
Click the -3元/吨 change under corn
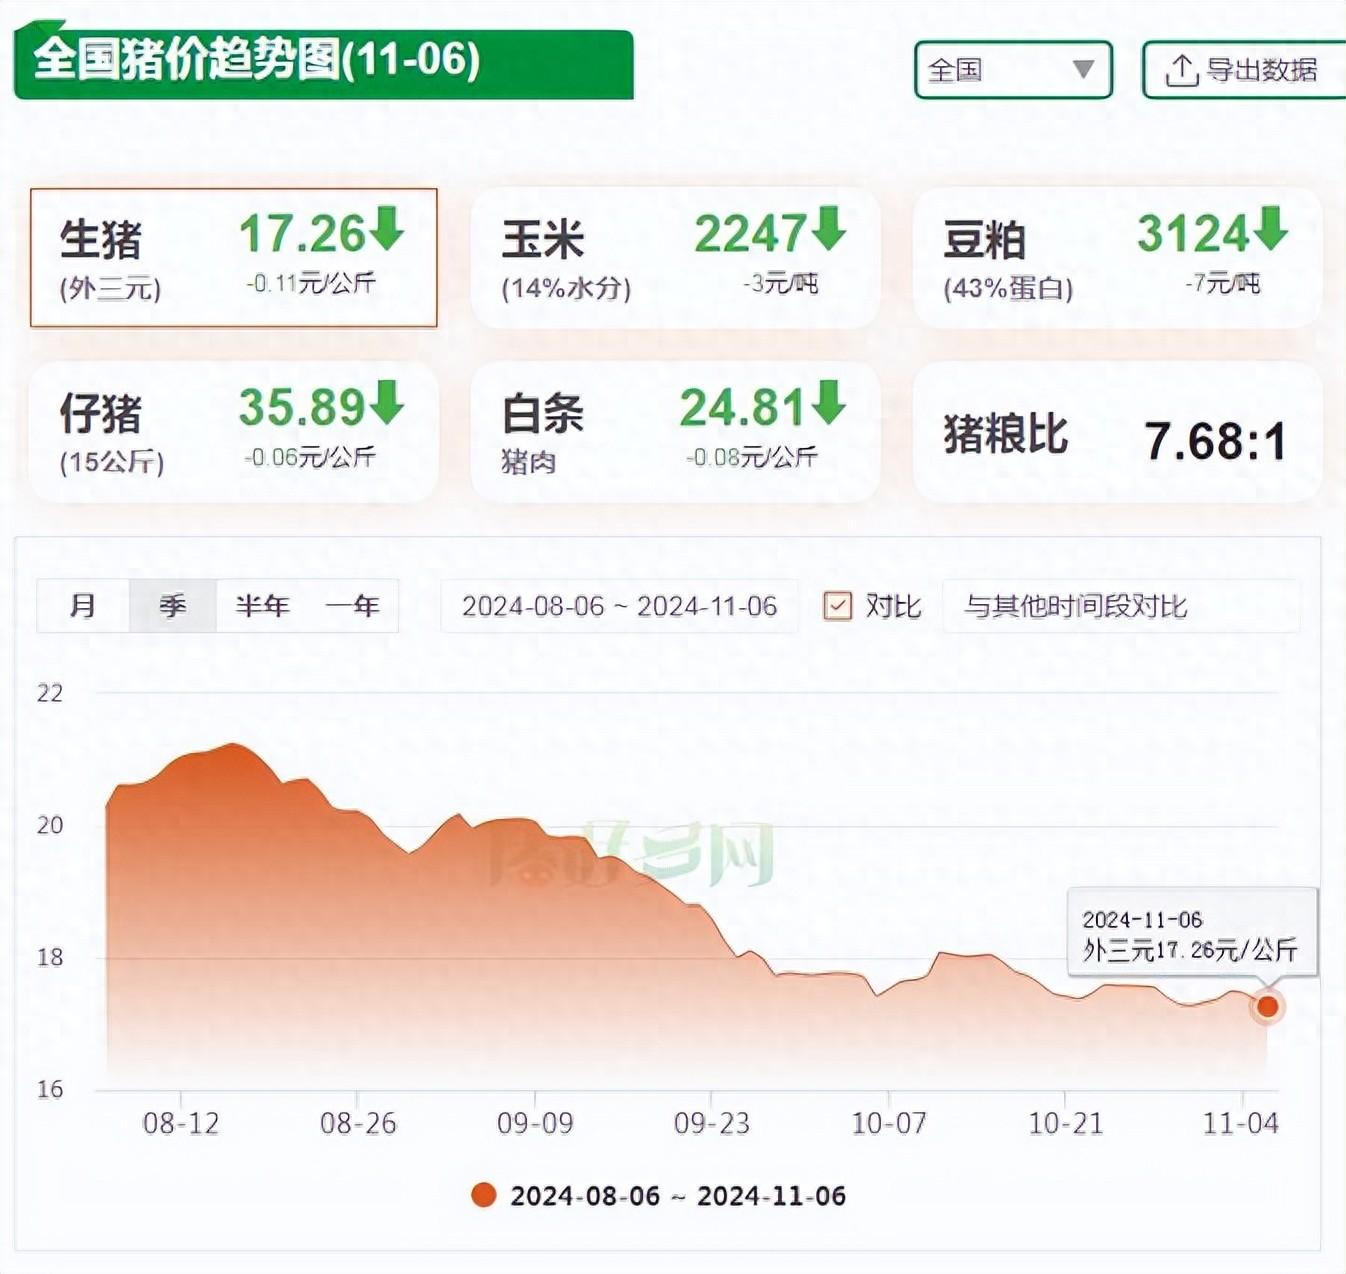[780, 283]
